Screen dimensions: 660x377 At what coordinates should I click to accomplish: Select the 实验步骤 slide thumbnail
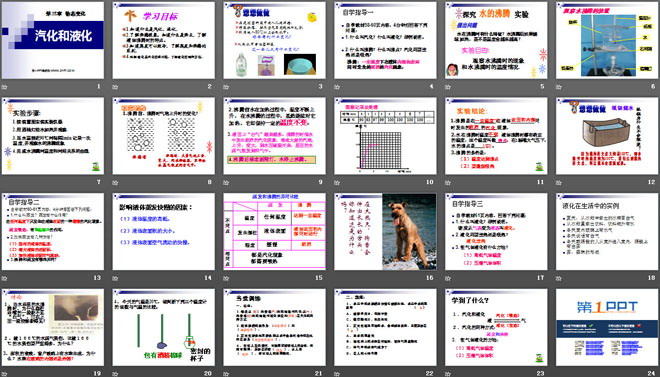pos(53,136)
